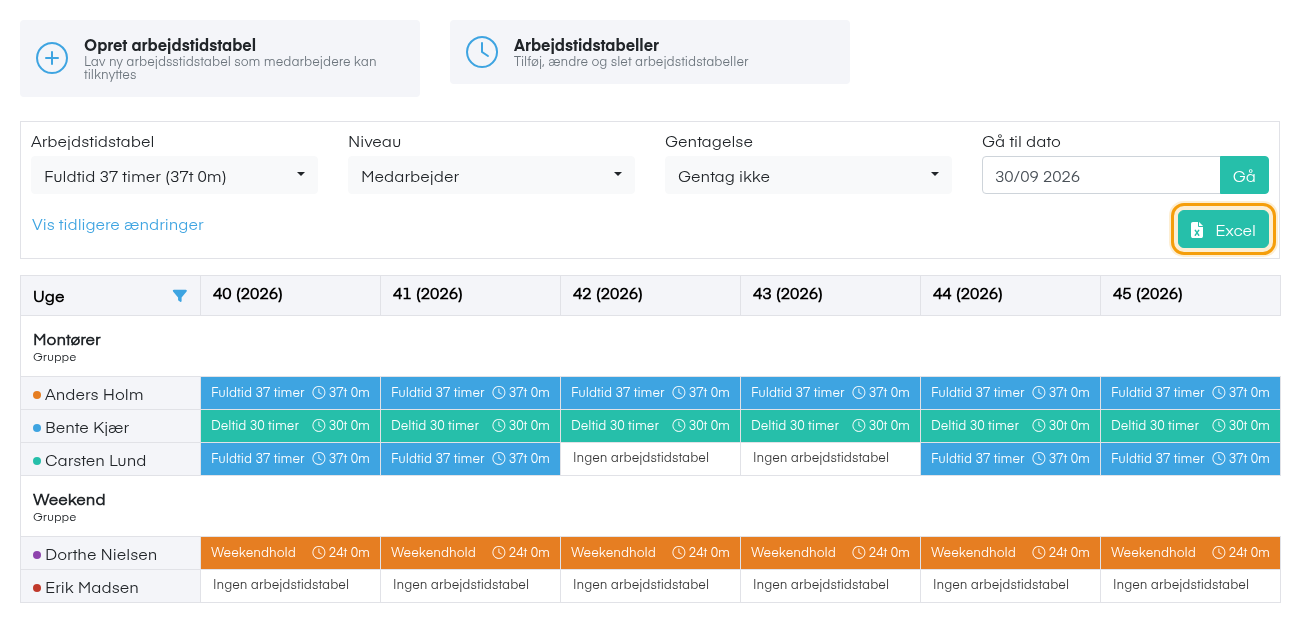Click Dorthe Nielsen's week 40 Weekendhold cell
The image size is (1300, 623).
coord(290,553)
